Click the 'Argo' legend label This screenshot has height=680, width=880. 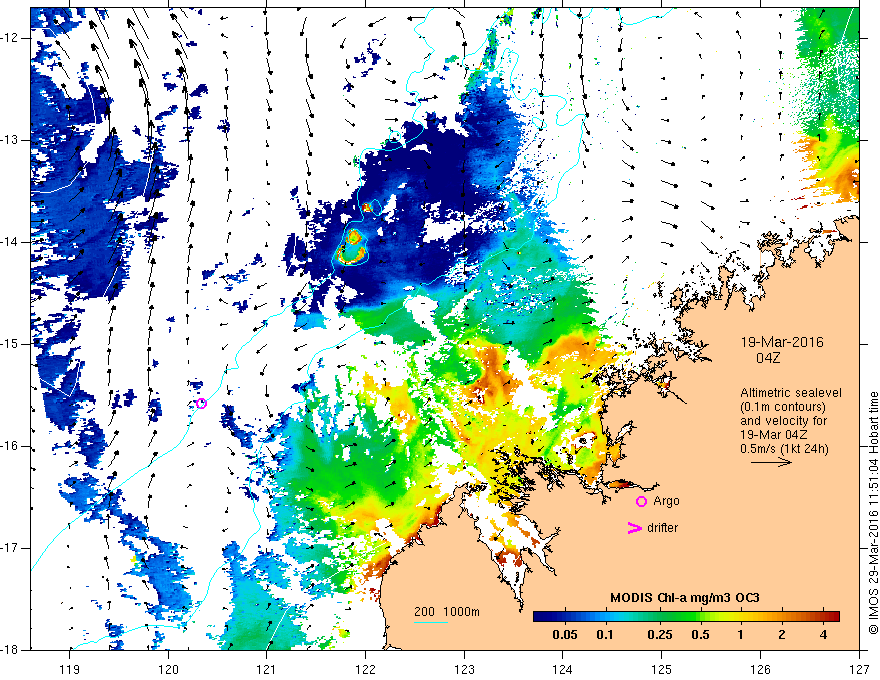(666, 501)
